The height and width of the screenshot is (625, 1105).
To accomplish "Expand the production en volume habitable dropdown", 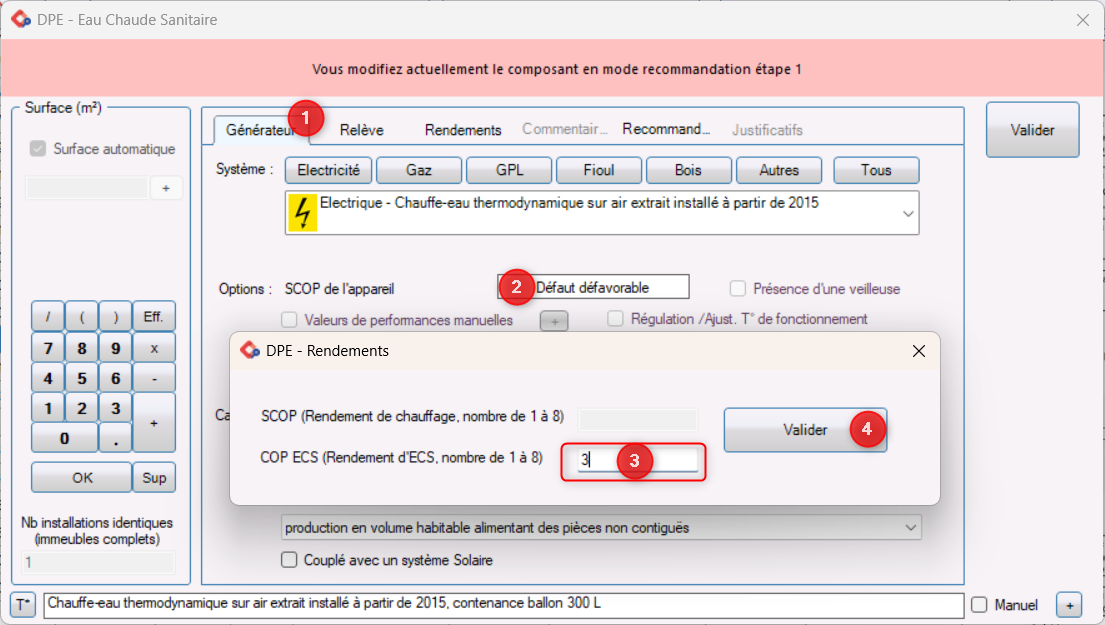I will (x=909, y=527).
